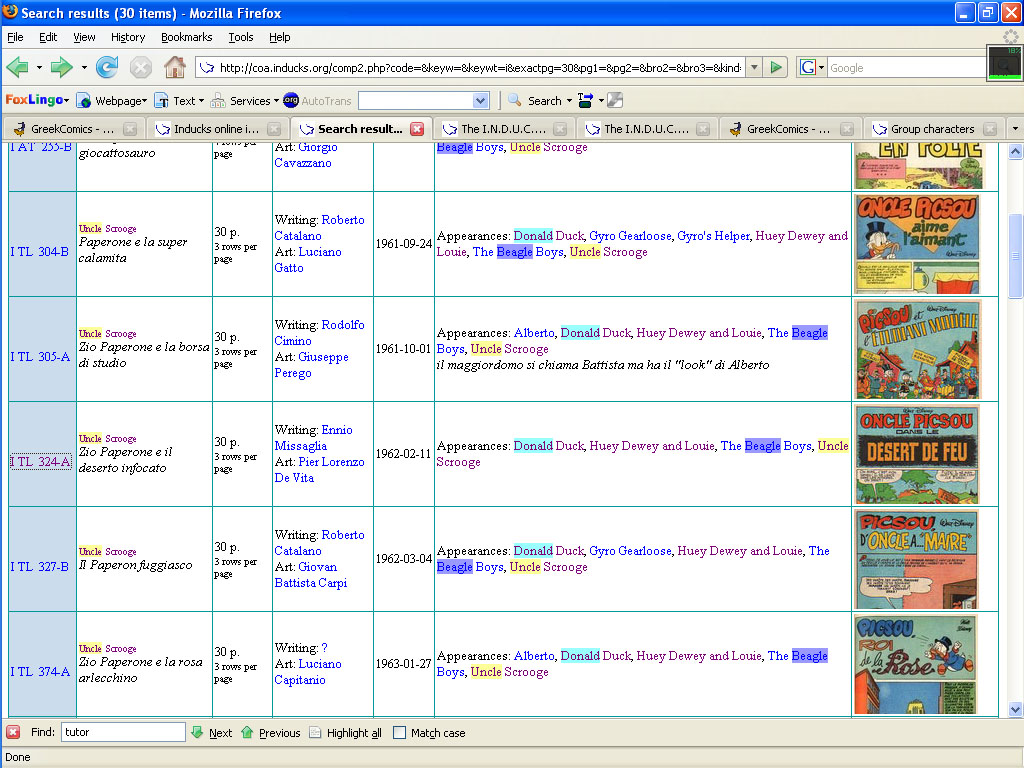Click the greyed-out Stop loading icon
This screenshot has height=768, width=1024.
pyautogui.click(x=140, y=67)
